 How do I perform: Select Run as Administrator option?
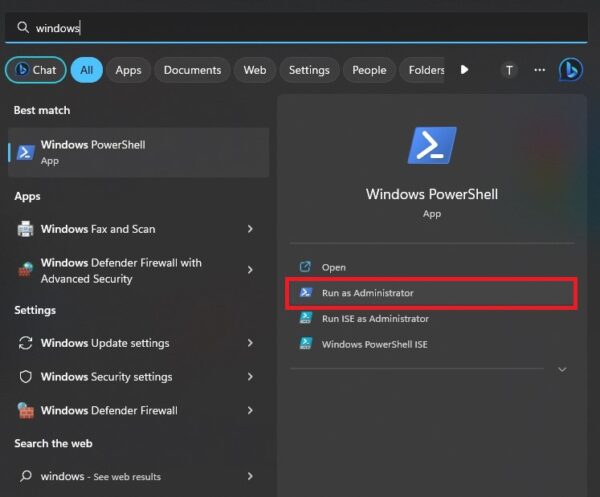point(367,293)
